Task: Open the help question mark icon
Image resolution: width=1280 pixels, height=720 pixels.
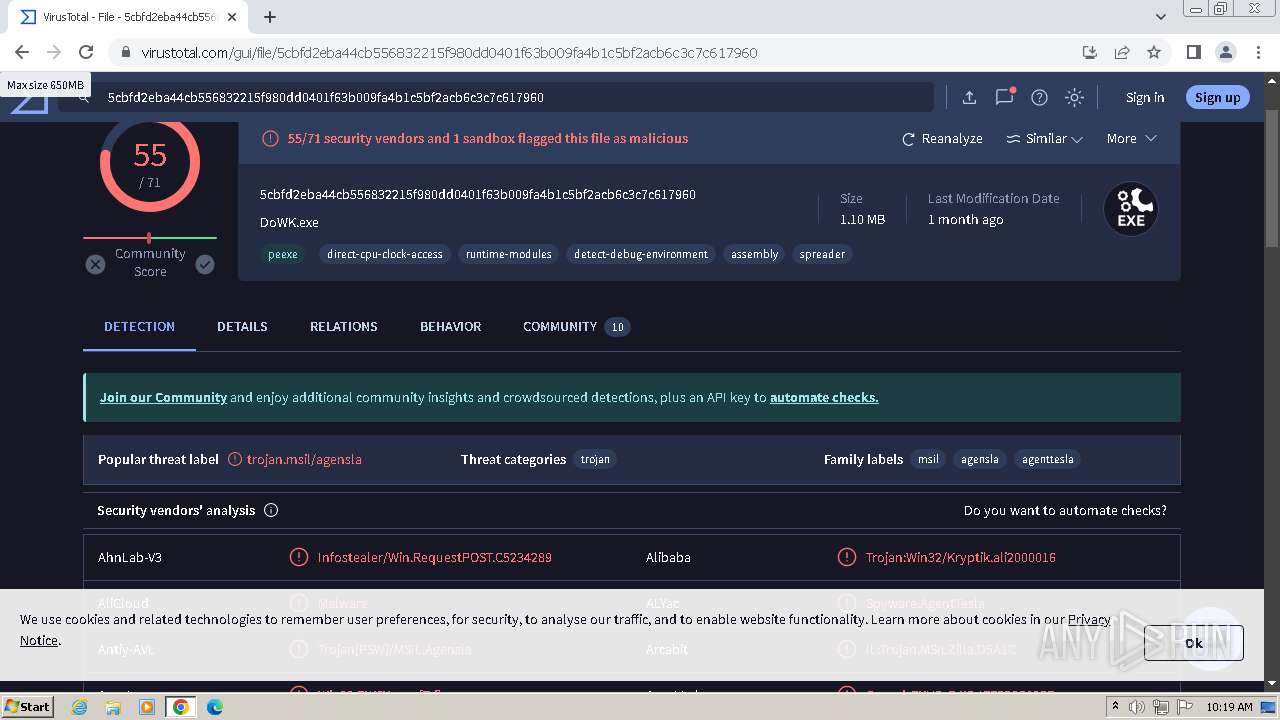Action: click(1039, 97)
